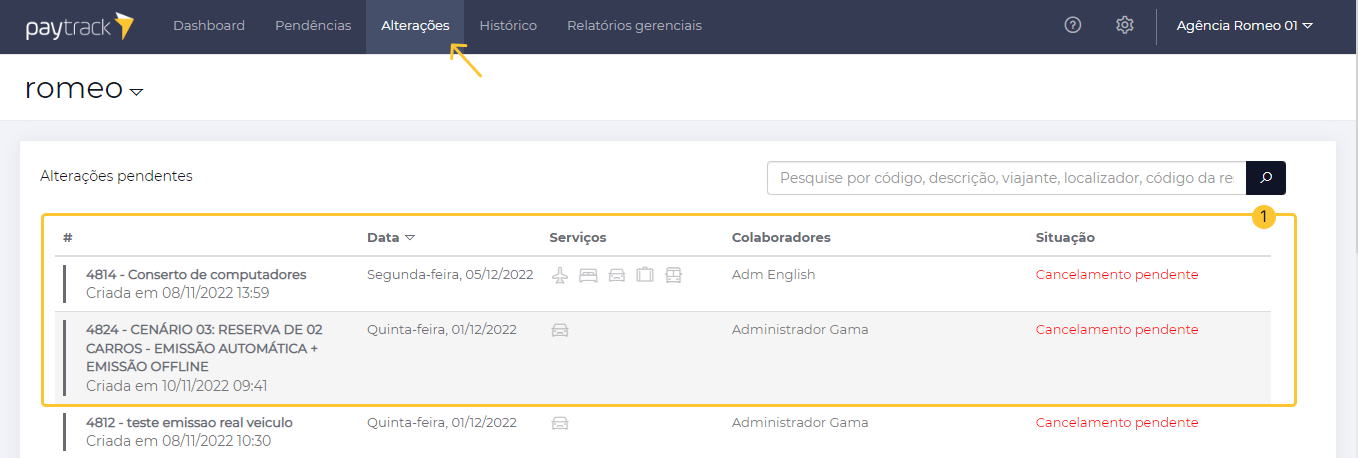Click the hotel bed icon for request 4814

pyautogui.click(x=588, y=275)
